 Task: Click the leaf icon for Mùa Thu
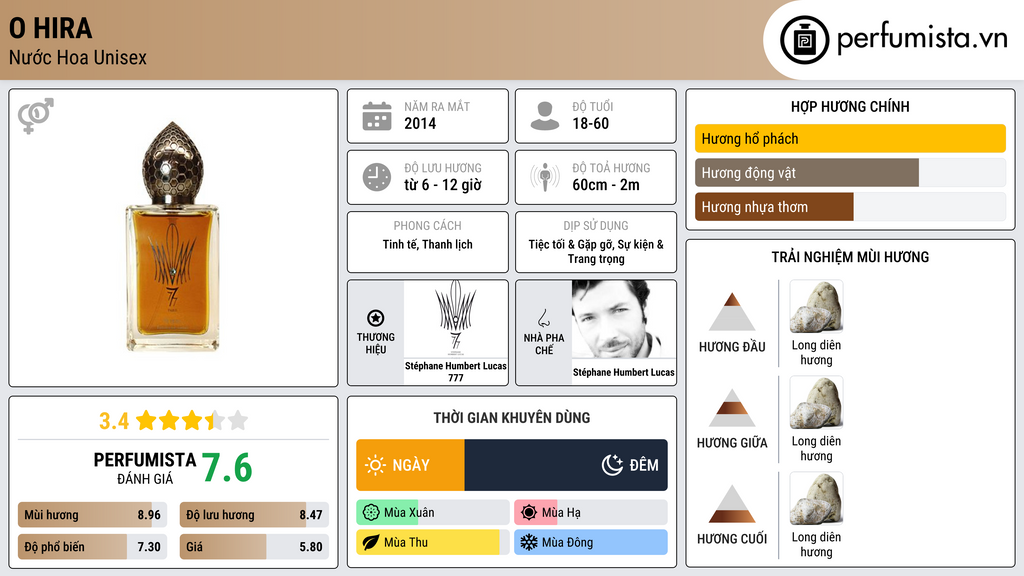point(371,542)
